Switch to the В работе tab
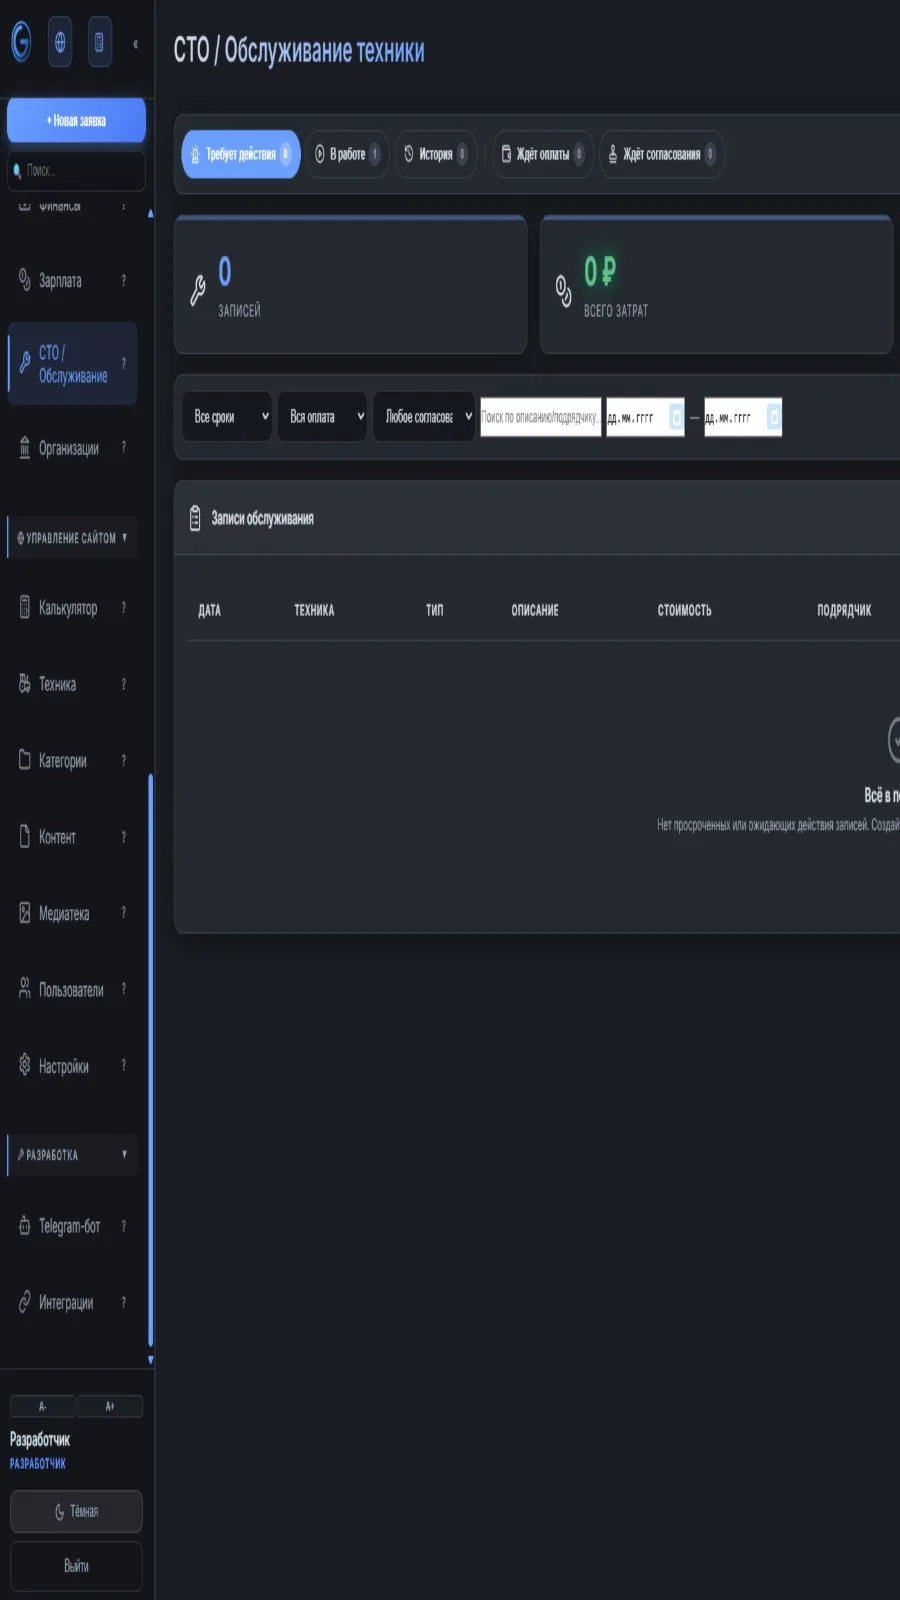This screenshot has width=900, height=1600. tap(348, 154)
